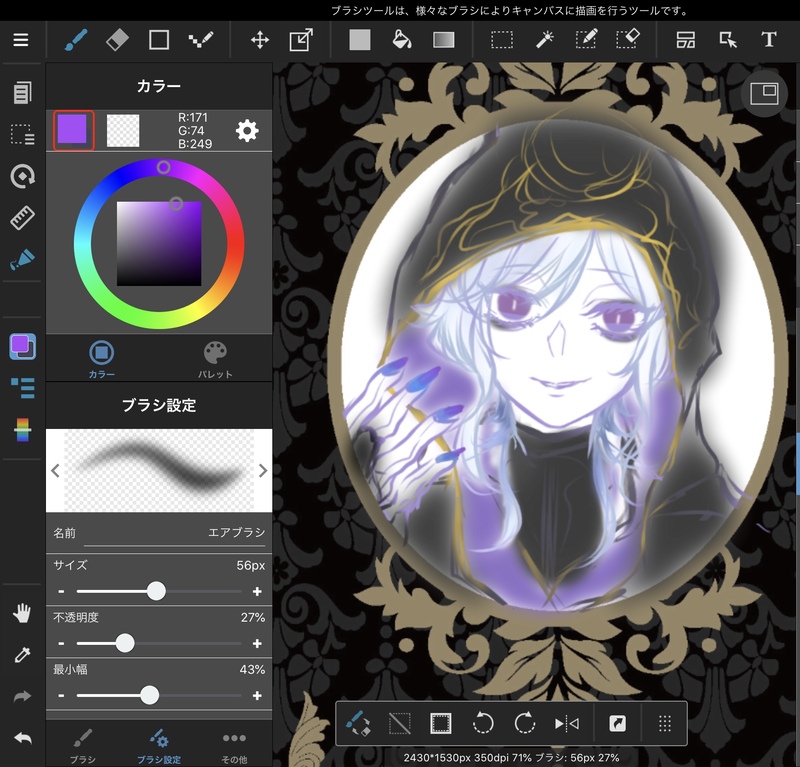Image resolution: width=800 pixels, height=767 pixels.
Task: Open the ruler snap settings
Action: 22,218
